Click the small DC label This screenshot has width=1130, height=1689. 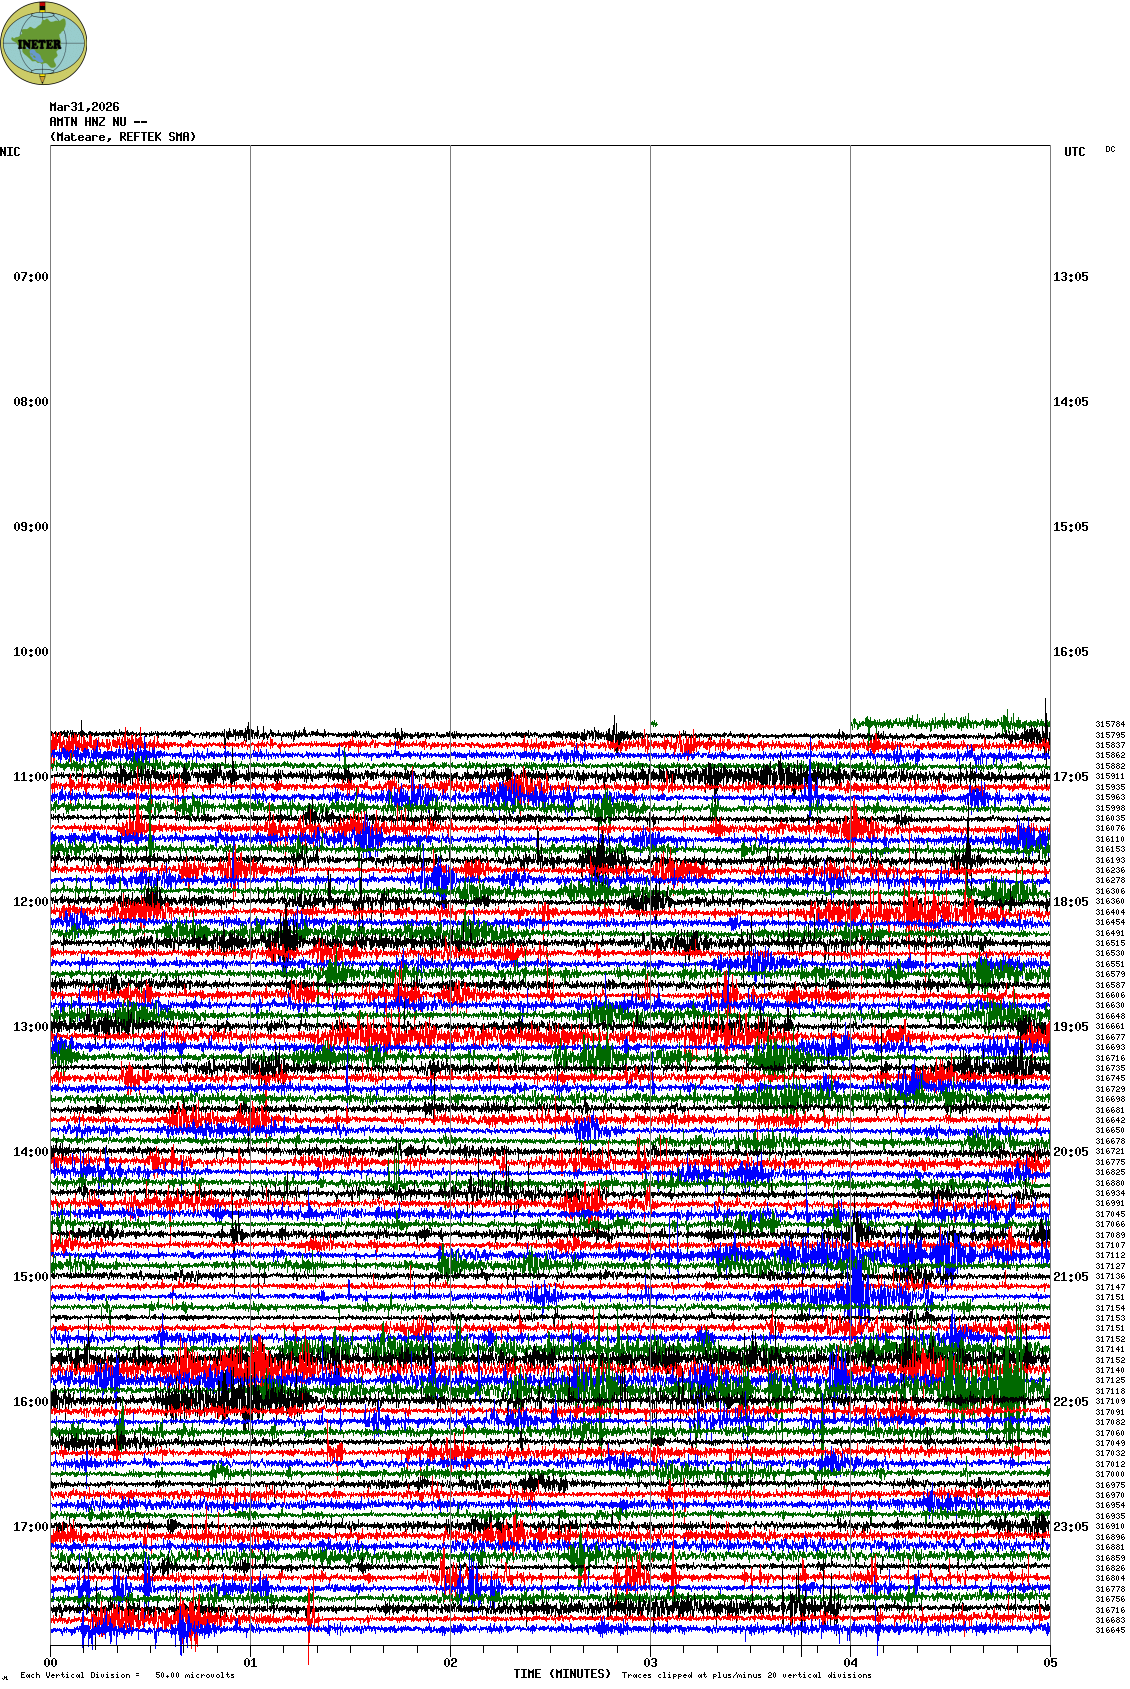(x=1110, y=149)
